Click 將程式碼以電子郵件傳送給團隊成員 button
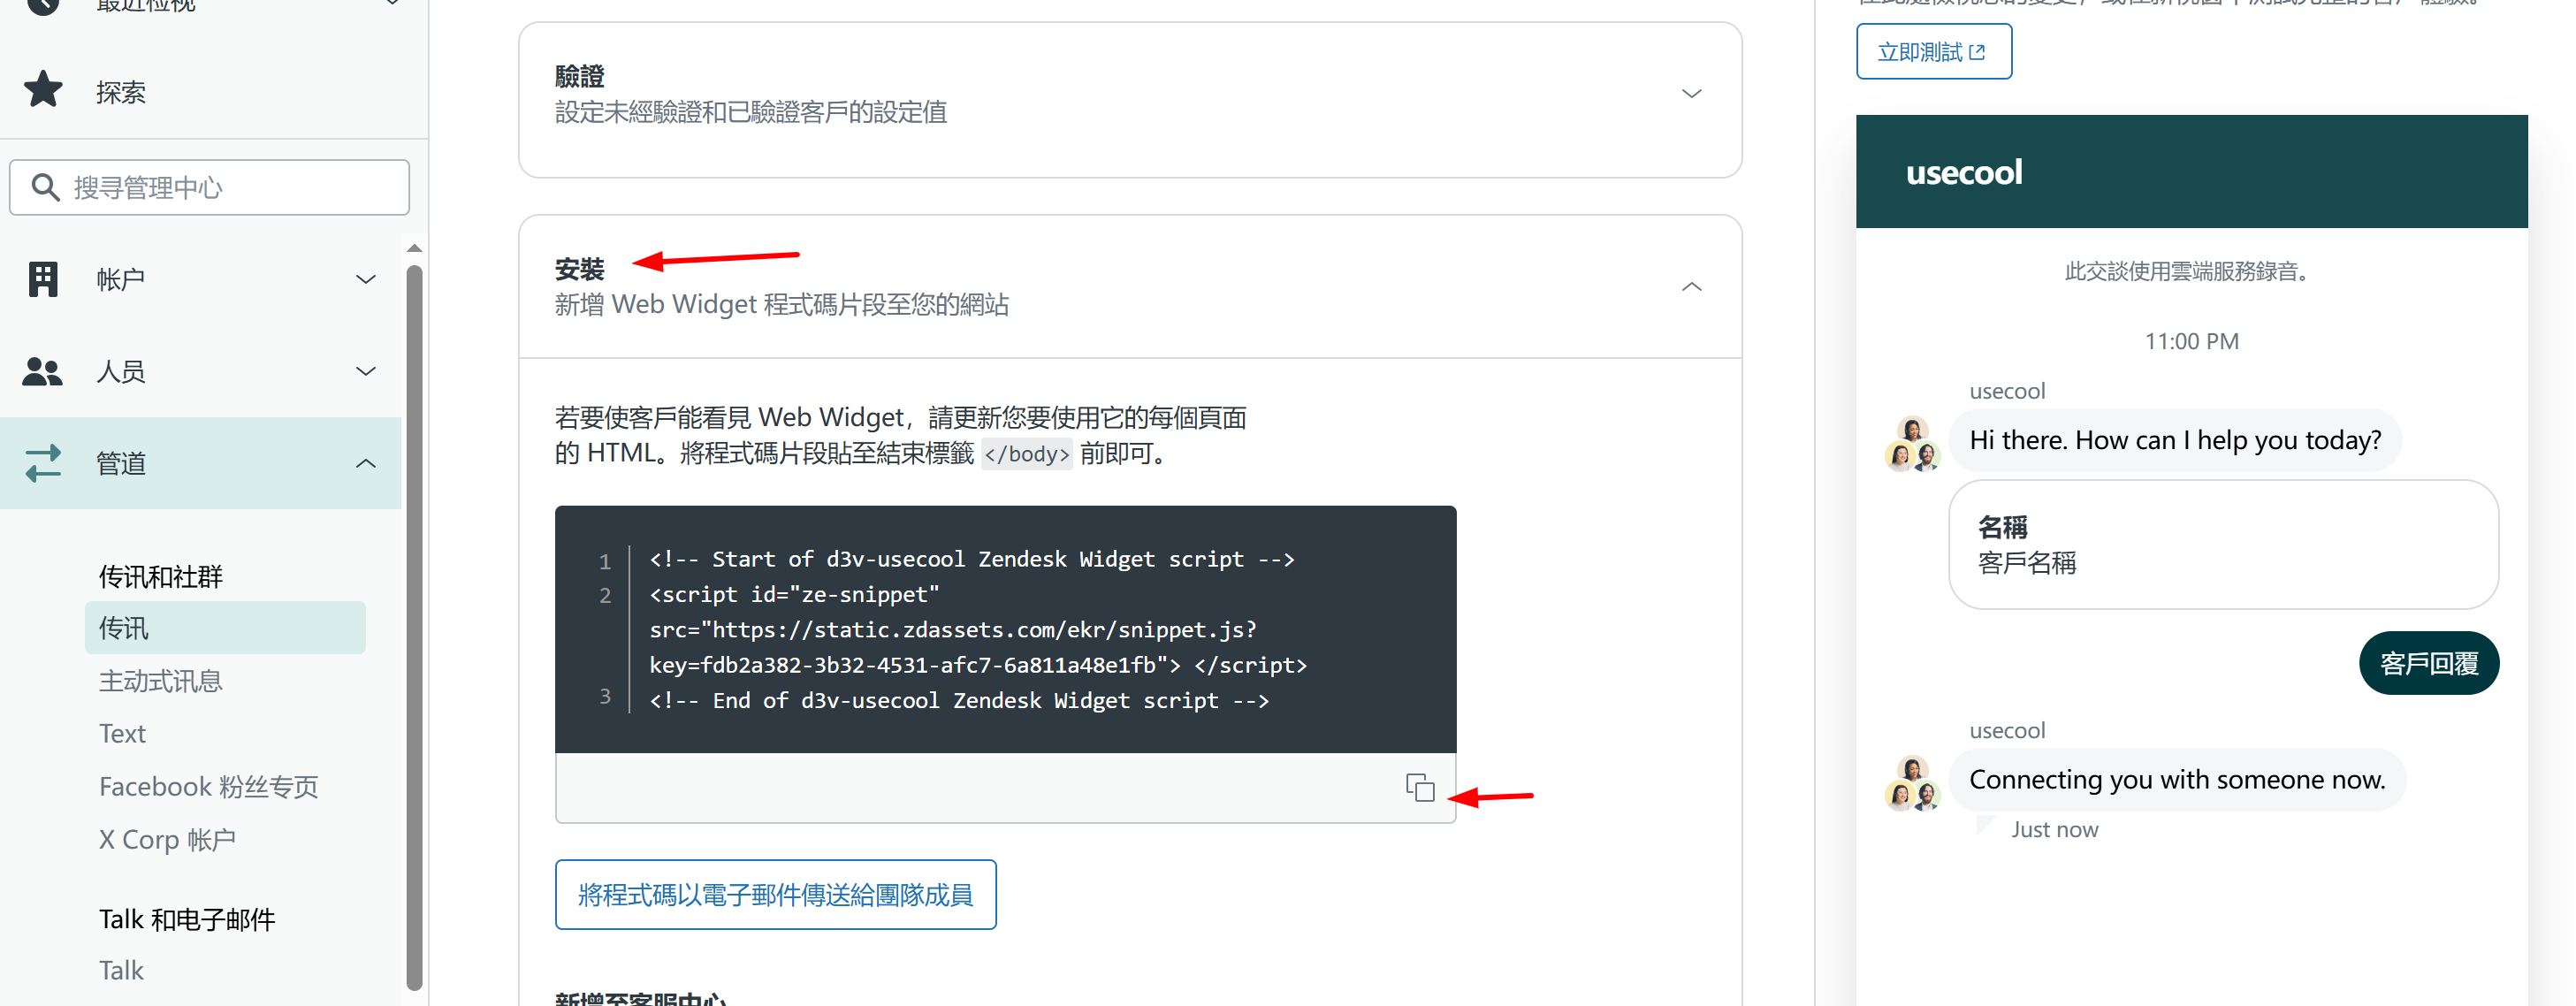This screenshot has height=1006, width=2576. coord(775,894)
